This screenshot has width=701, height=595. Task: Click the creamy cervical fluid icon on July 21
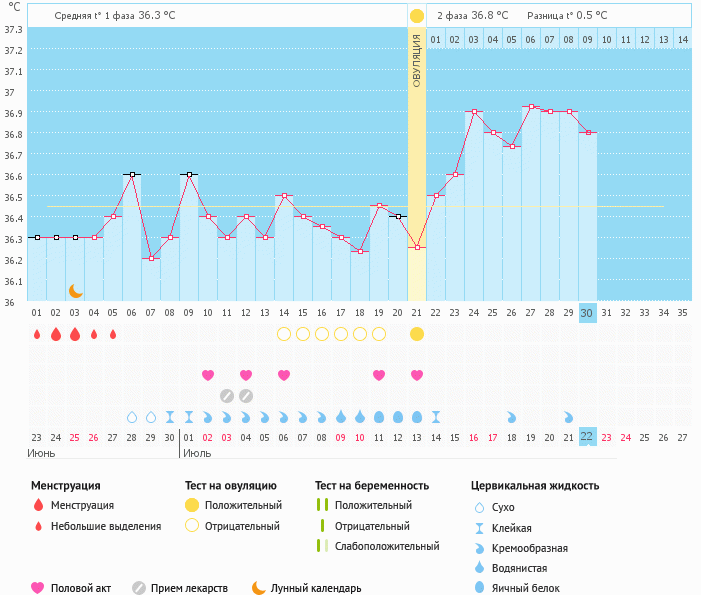click(x=568, y=417)
